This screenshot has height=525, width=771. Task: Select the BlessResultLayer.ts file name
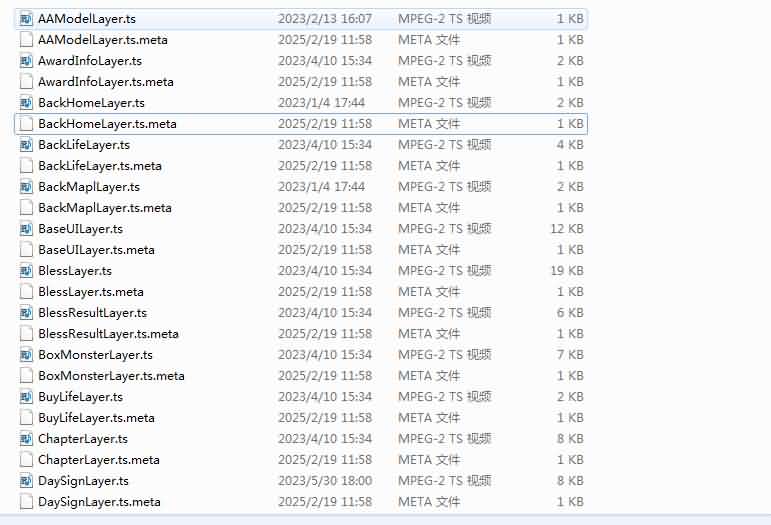click(x=92, y=313)
